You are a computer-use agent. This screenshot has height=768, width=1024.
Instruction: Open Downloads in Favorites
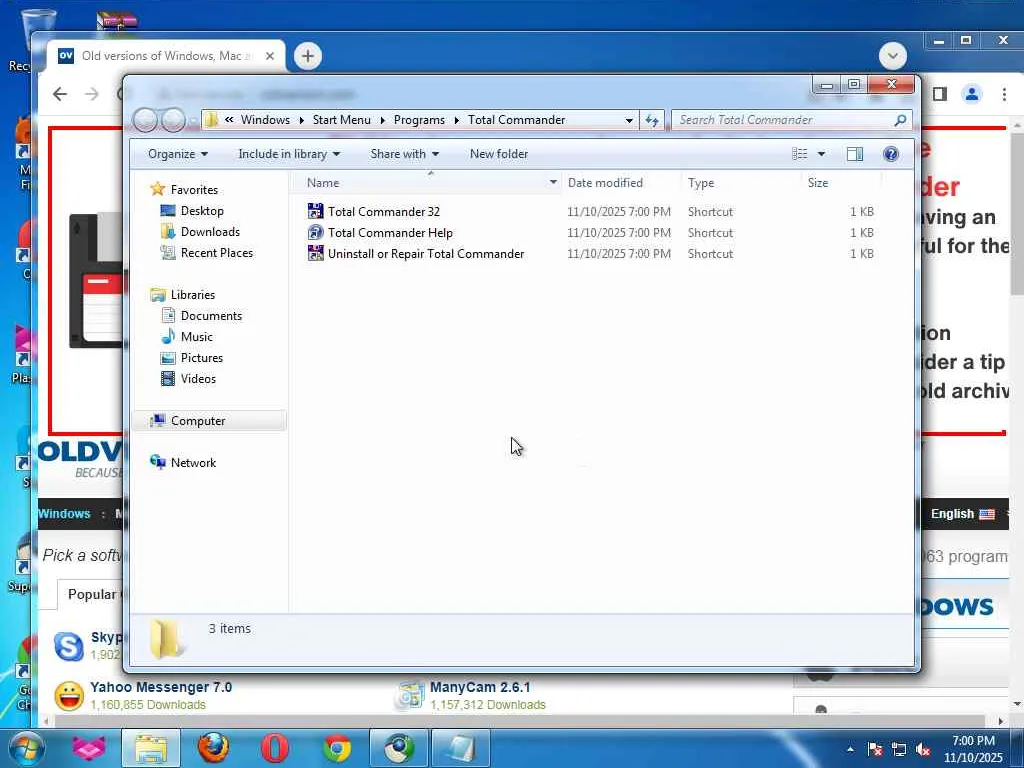(x=210, y=232)
